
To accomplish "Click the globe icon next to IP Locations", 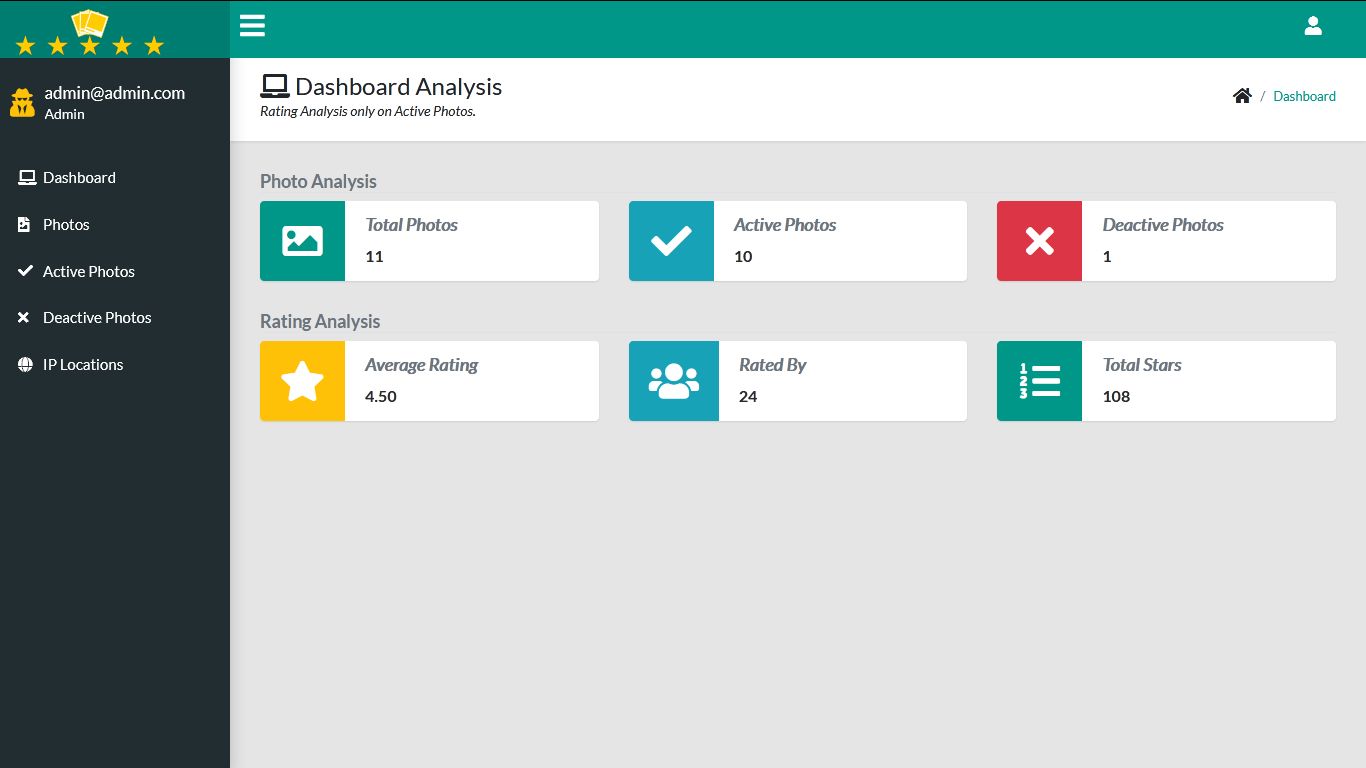I will pos(24,364).
